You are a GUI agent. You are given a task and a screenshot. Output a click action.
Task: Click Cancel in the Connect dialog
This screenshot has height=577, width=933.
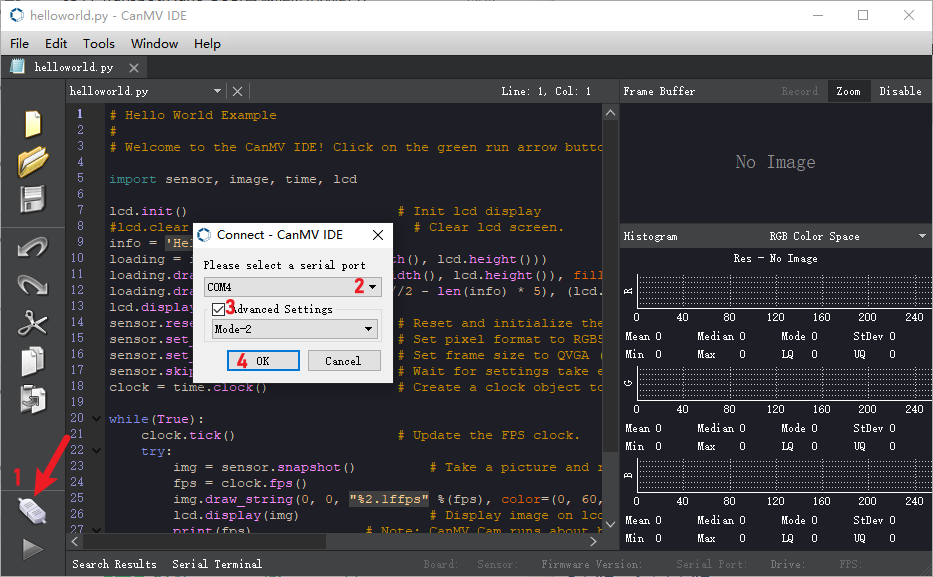coord(343,360)
